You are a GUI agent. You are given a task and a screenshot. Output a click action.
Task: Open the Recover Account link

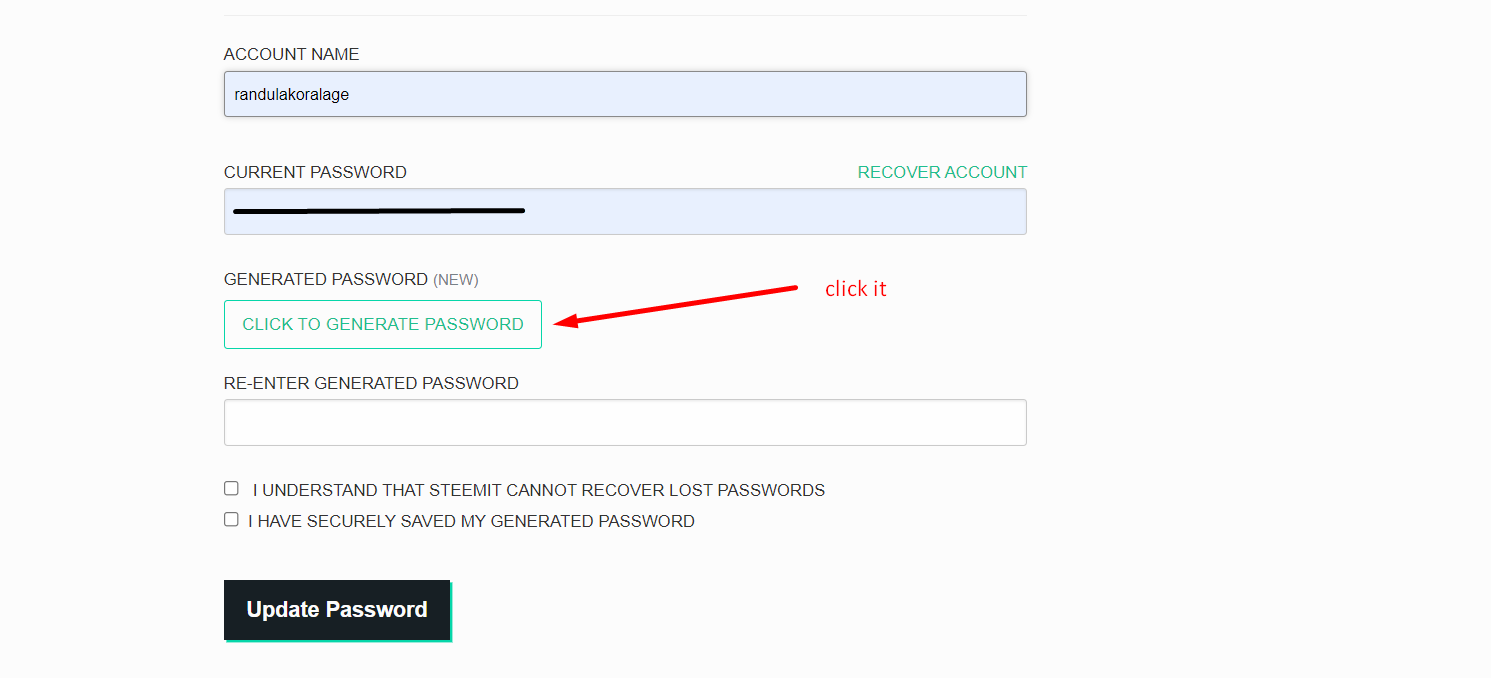click(x=942, y=172)
